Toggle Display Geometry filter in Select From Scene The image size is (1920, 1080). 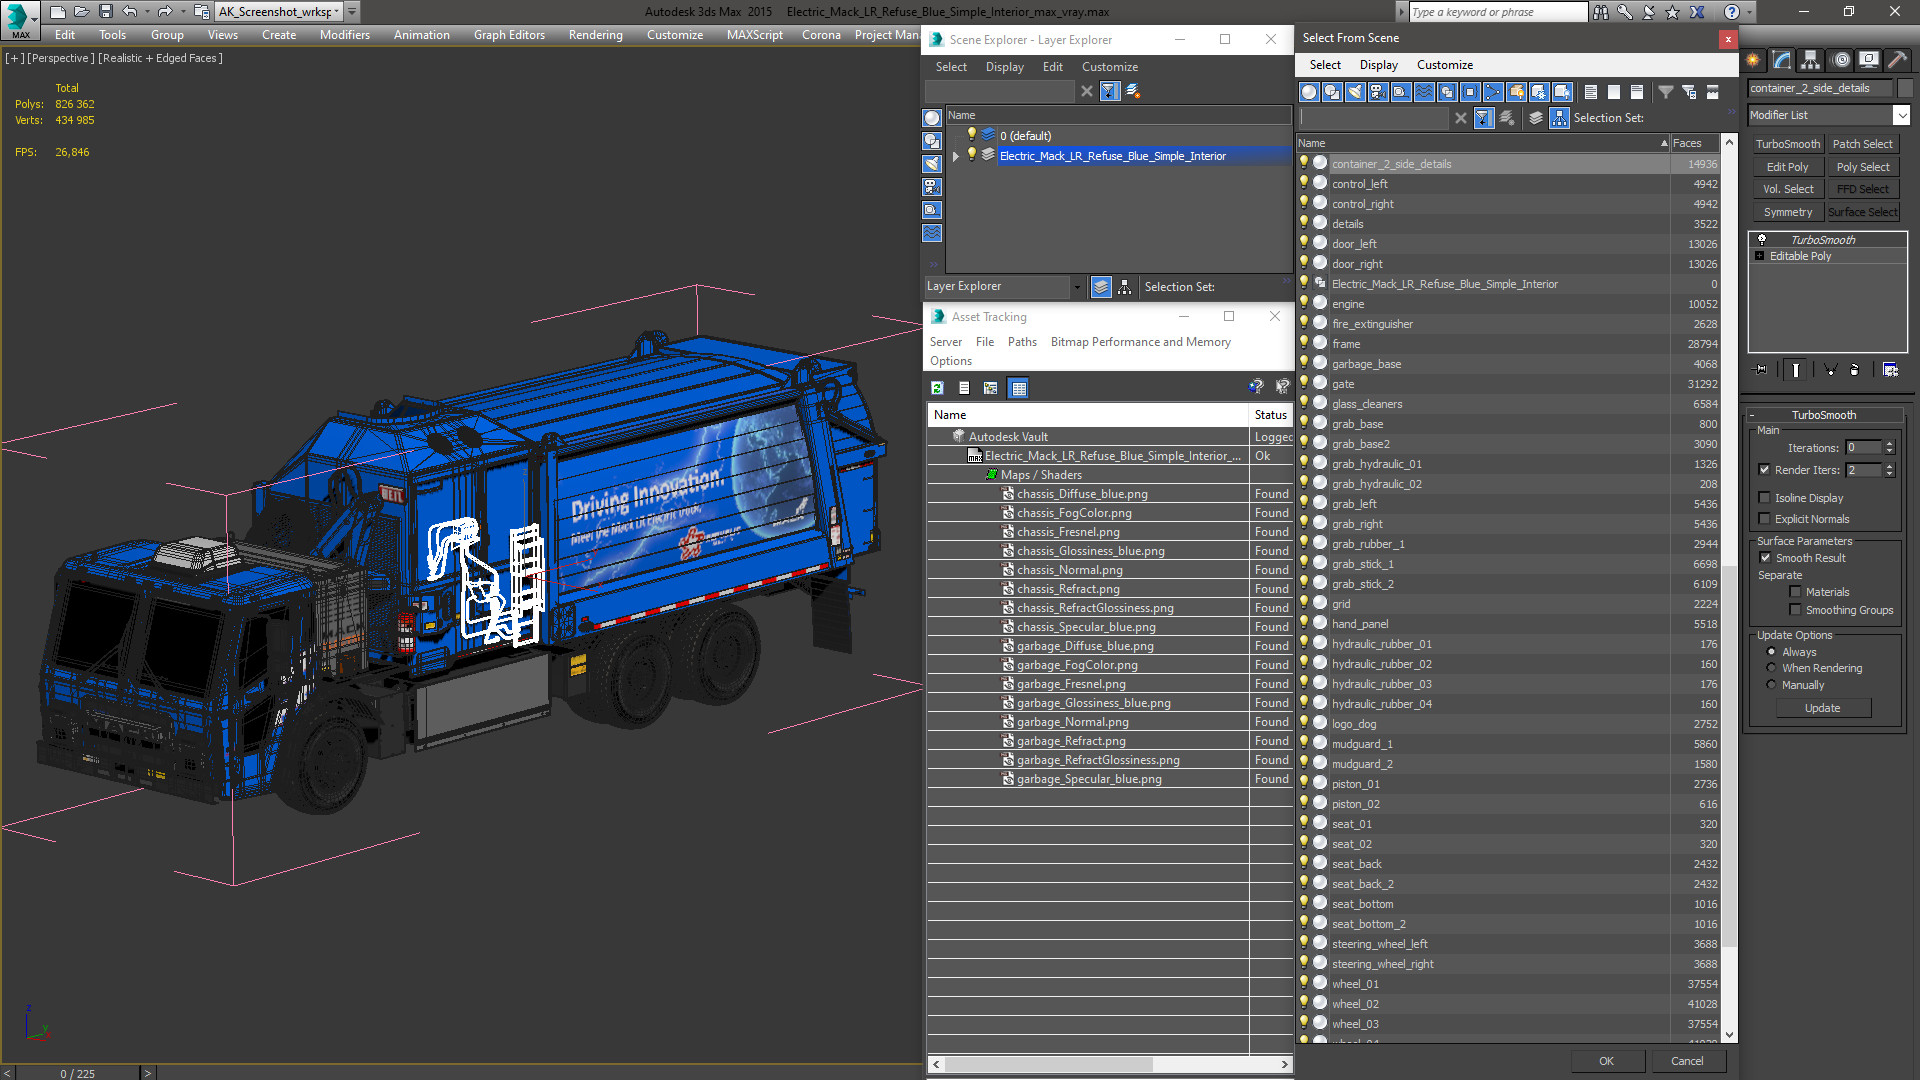coord(1309,92)
